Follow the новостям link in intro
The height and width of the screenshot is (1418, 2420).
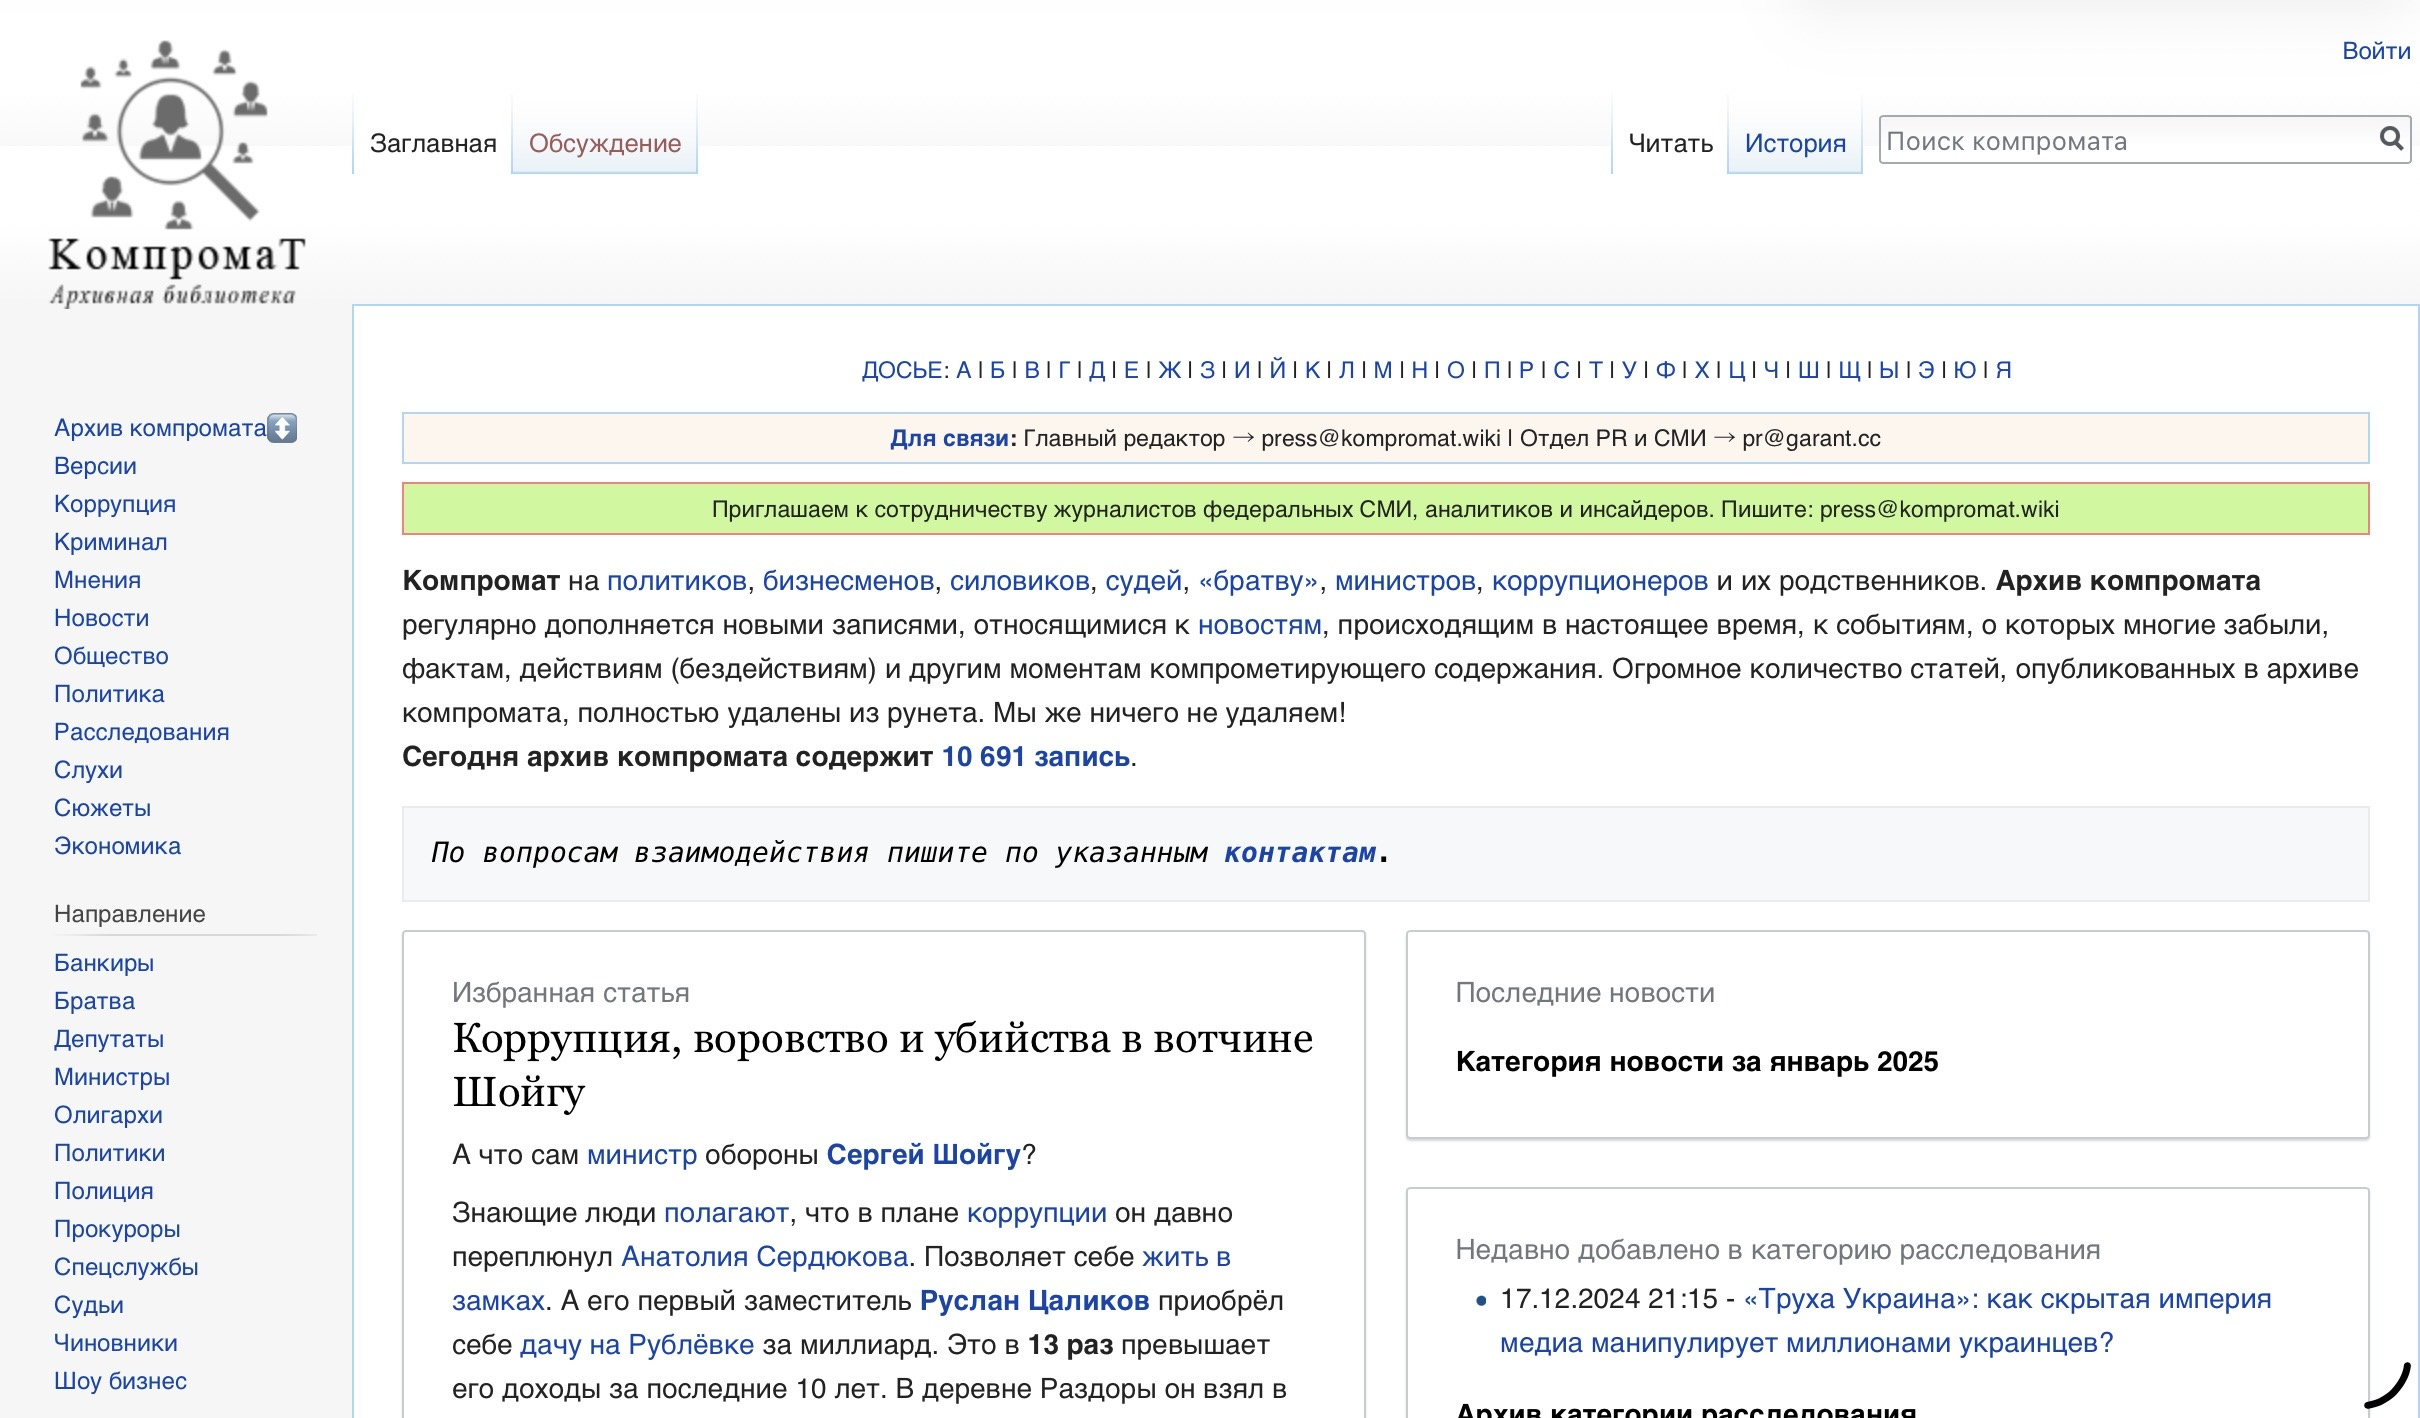[x=1260, y=625]
